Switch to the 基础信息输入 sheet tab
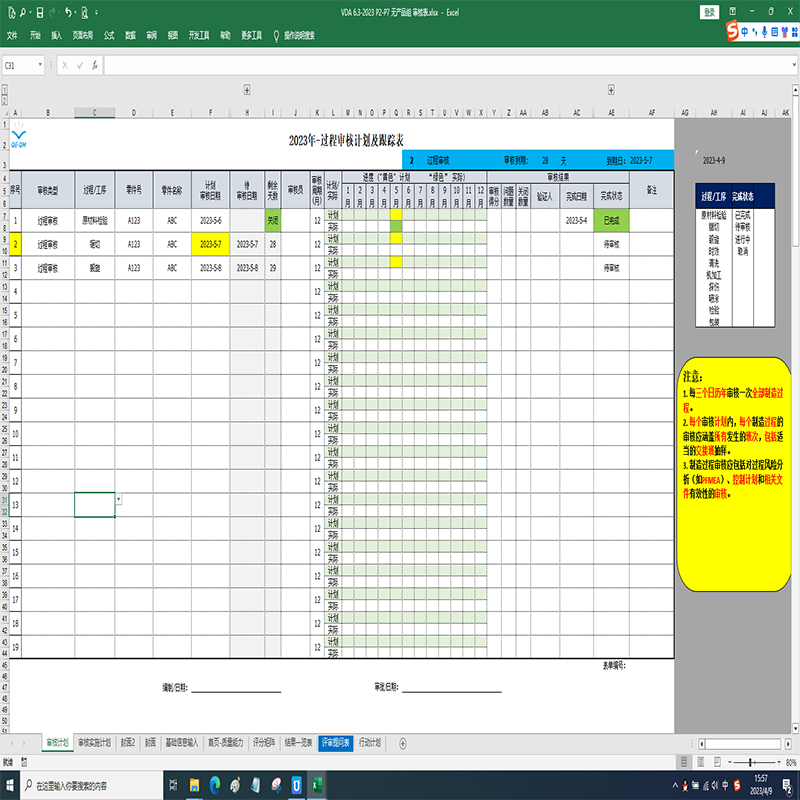The height and width of the screenshot is (800, 800). (x=181, y=742)
